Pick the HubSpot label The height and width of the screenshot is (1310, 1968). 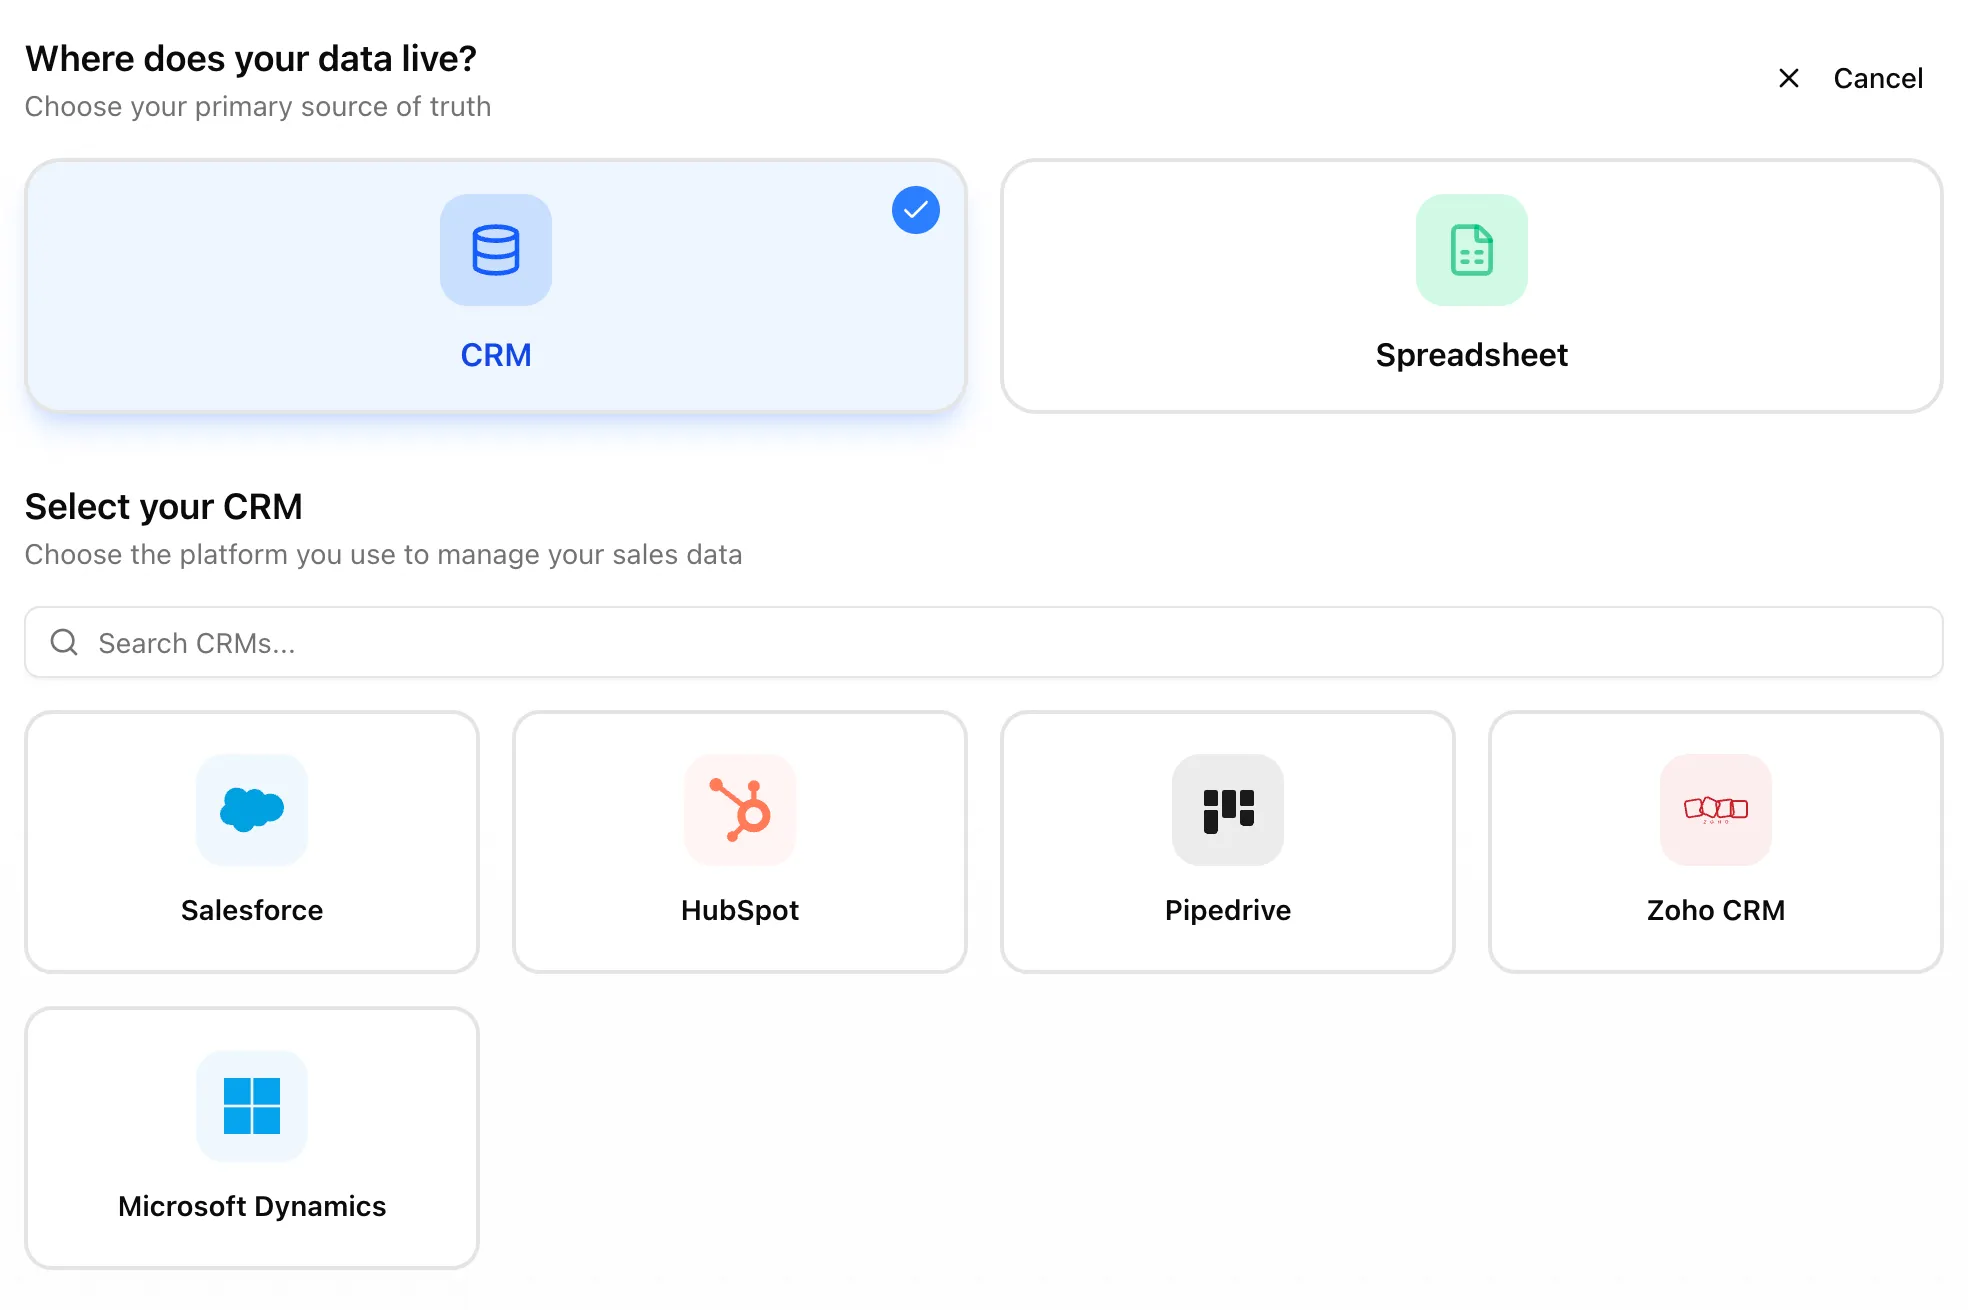pyautogui.click(x=740, y=910)
